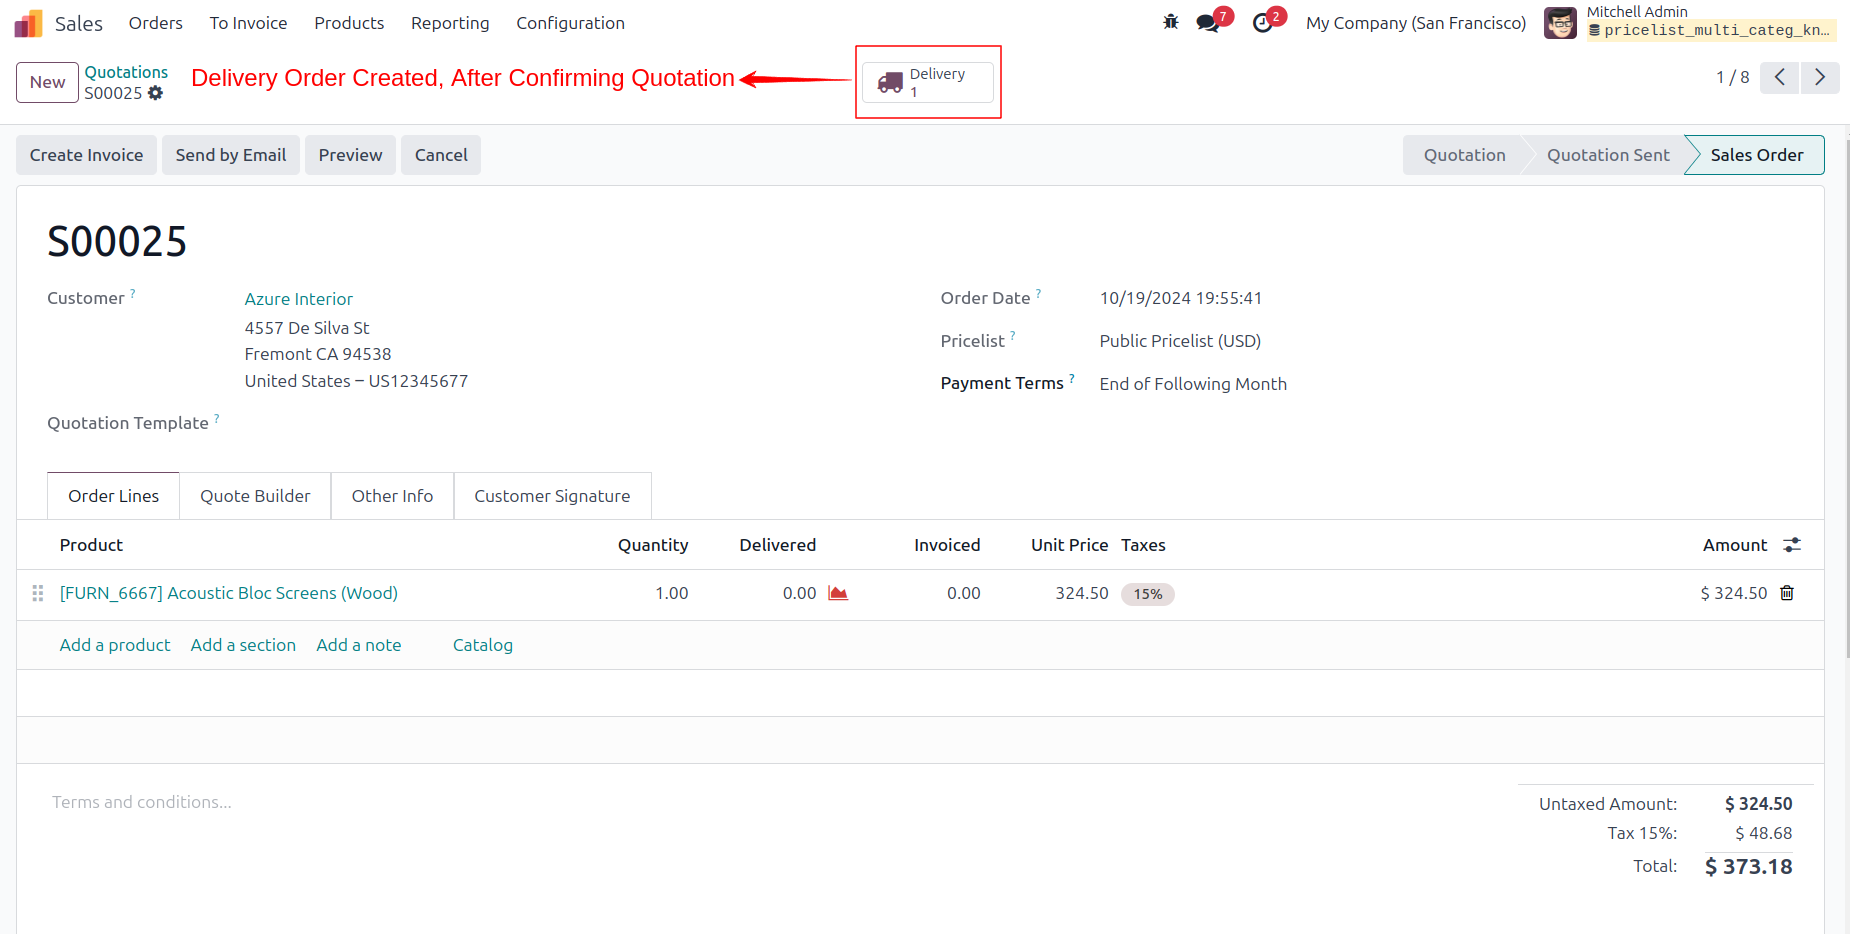Open the Configuration menu
1850x934 pixels.
570,23
